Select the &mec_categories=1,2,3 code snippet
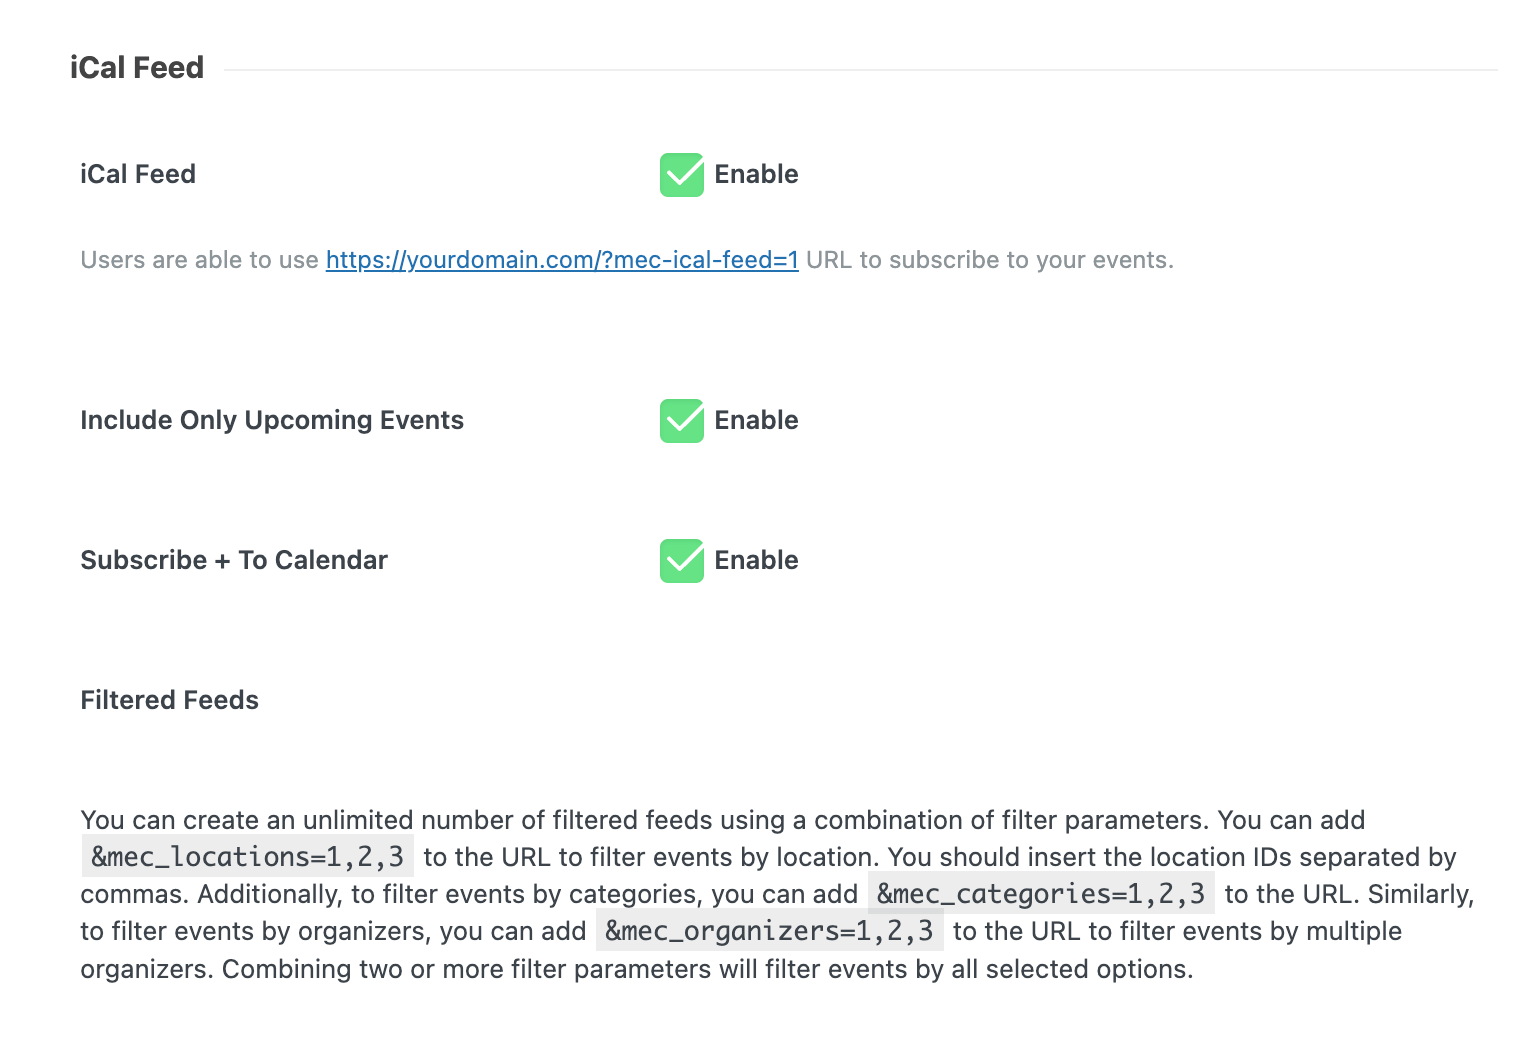The image size is (1536, 1060). [x=1041, y=893]
